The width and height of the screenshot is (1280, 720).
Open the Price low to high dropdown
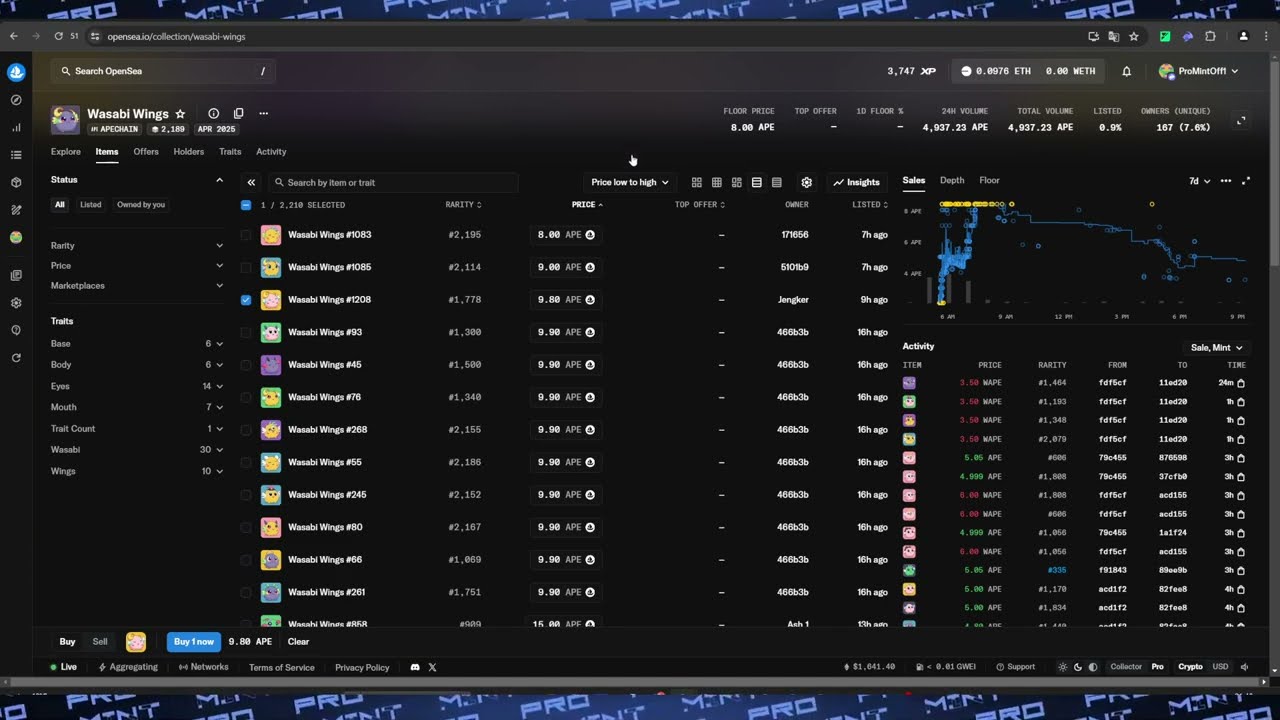630,182
